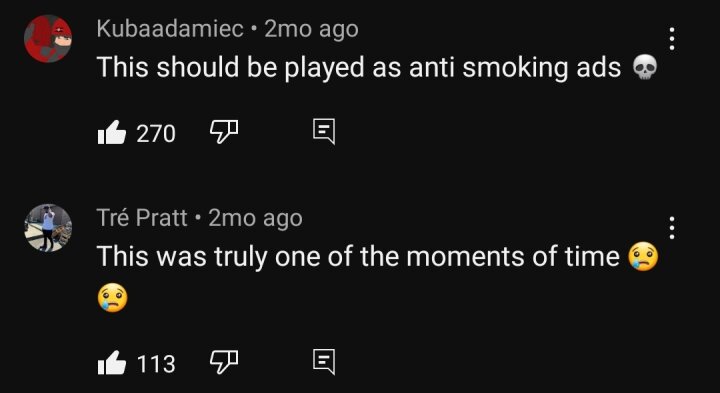Click the 270 like count
The width and height of the screenshot is (720, 393).
(156, 134)
